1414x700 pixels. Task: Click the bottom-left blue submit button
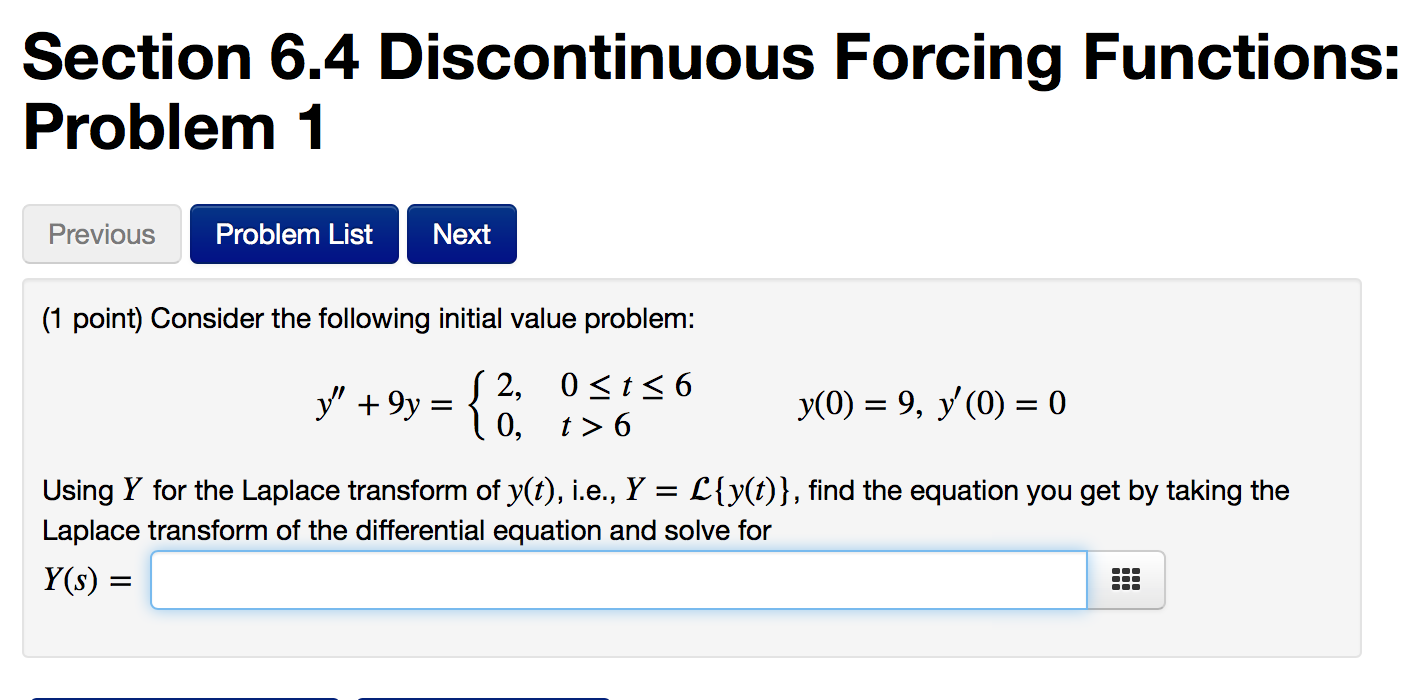coord(185,697)
